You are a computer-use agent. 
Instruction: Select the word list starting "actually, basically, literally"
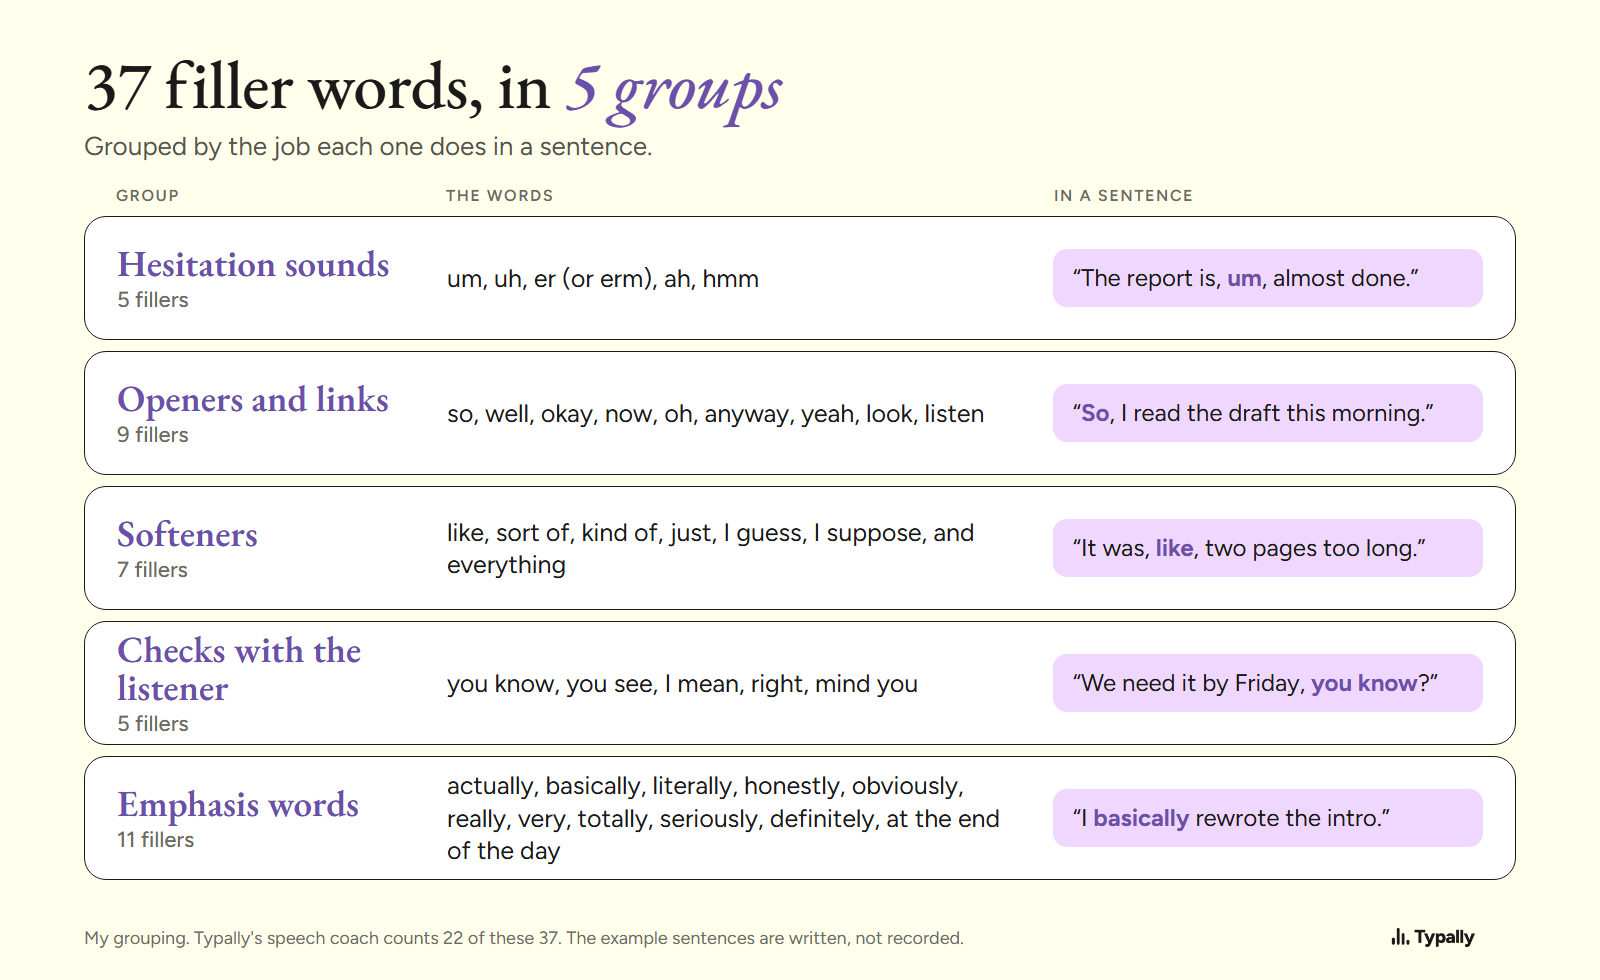click(723, 818)
